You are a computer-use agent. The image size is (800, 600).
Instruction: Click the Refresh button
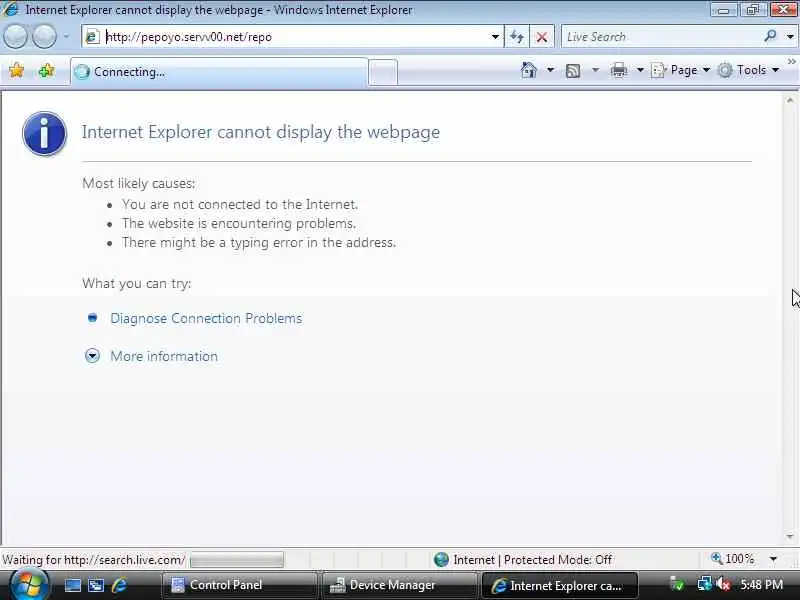(517, 37)
